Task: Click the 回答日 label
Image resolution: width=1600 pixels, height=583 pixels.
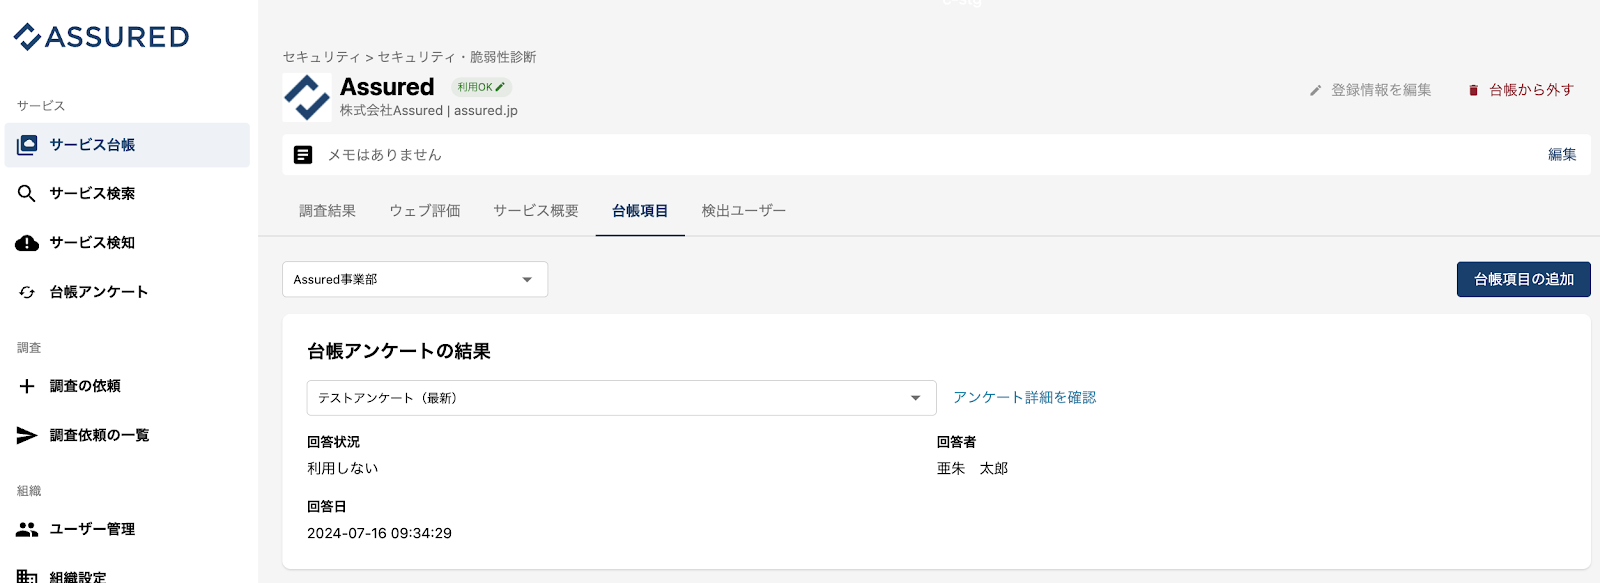Action: point(327,507)
